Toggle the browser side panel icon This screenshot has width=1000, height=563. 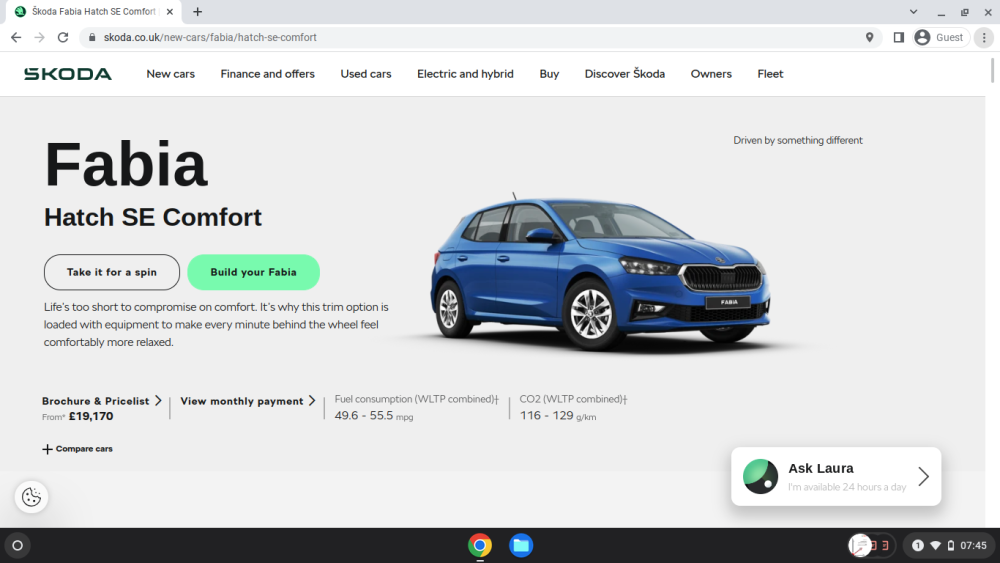point(899,38)
